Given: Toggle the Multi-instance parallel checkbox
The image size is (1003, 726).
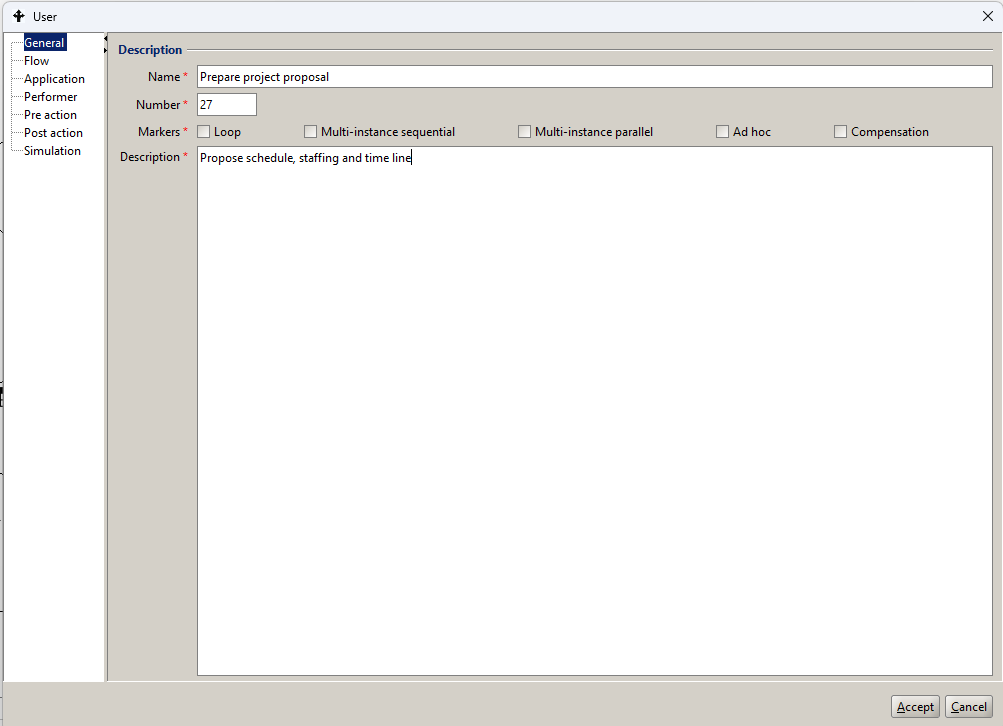Looking at the screenshot, I should tap(525, 132).
